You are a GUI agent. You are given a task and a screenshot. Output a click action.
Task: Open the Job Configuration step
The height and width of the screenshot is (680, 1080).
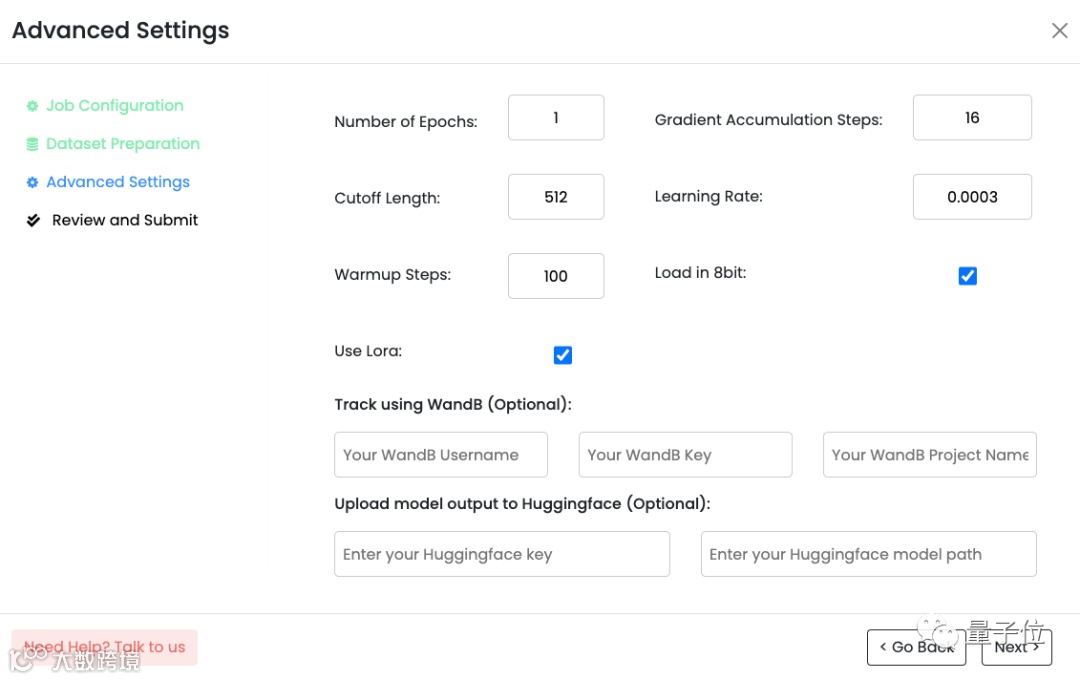click(x=114, y=106)
